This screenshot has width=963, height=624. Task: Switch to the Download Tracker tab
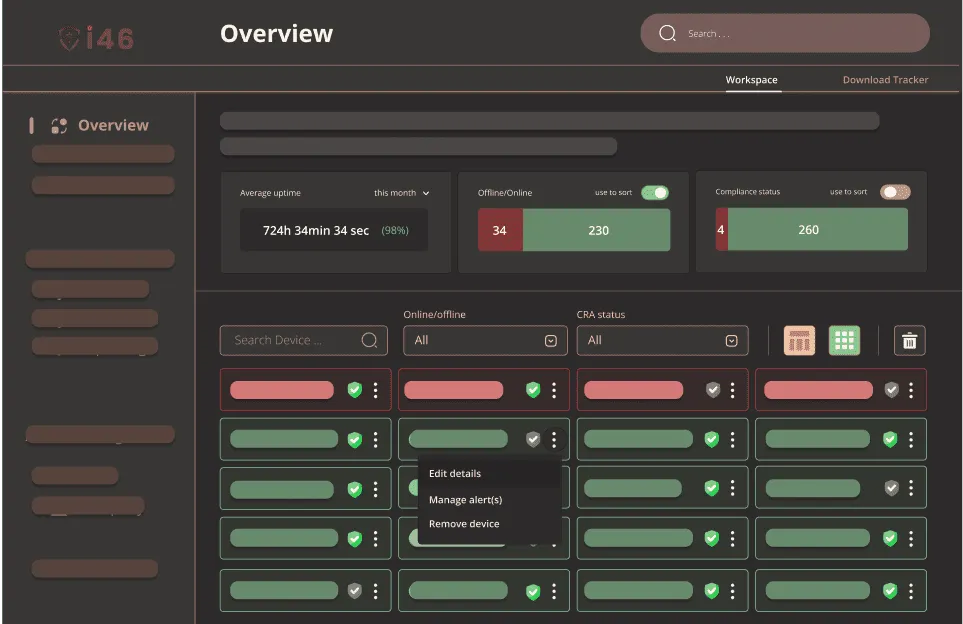pyautogui.click(x=885, y=80)
